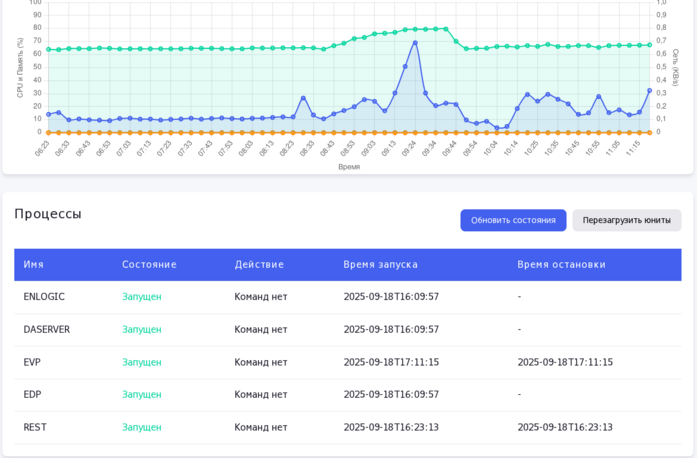
Task: Click the last blue data point on chart
Action: [x=649, y=91]
